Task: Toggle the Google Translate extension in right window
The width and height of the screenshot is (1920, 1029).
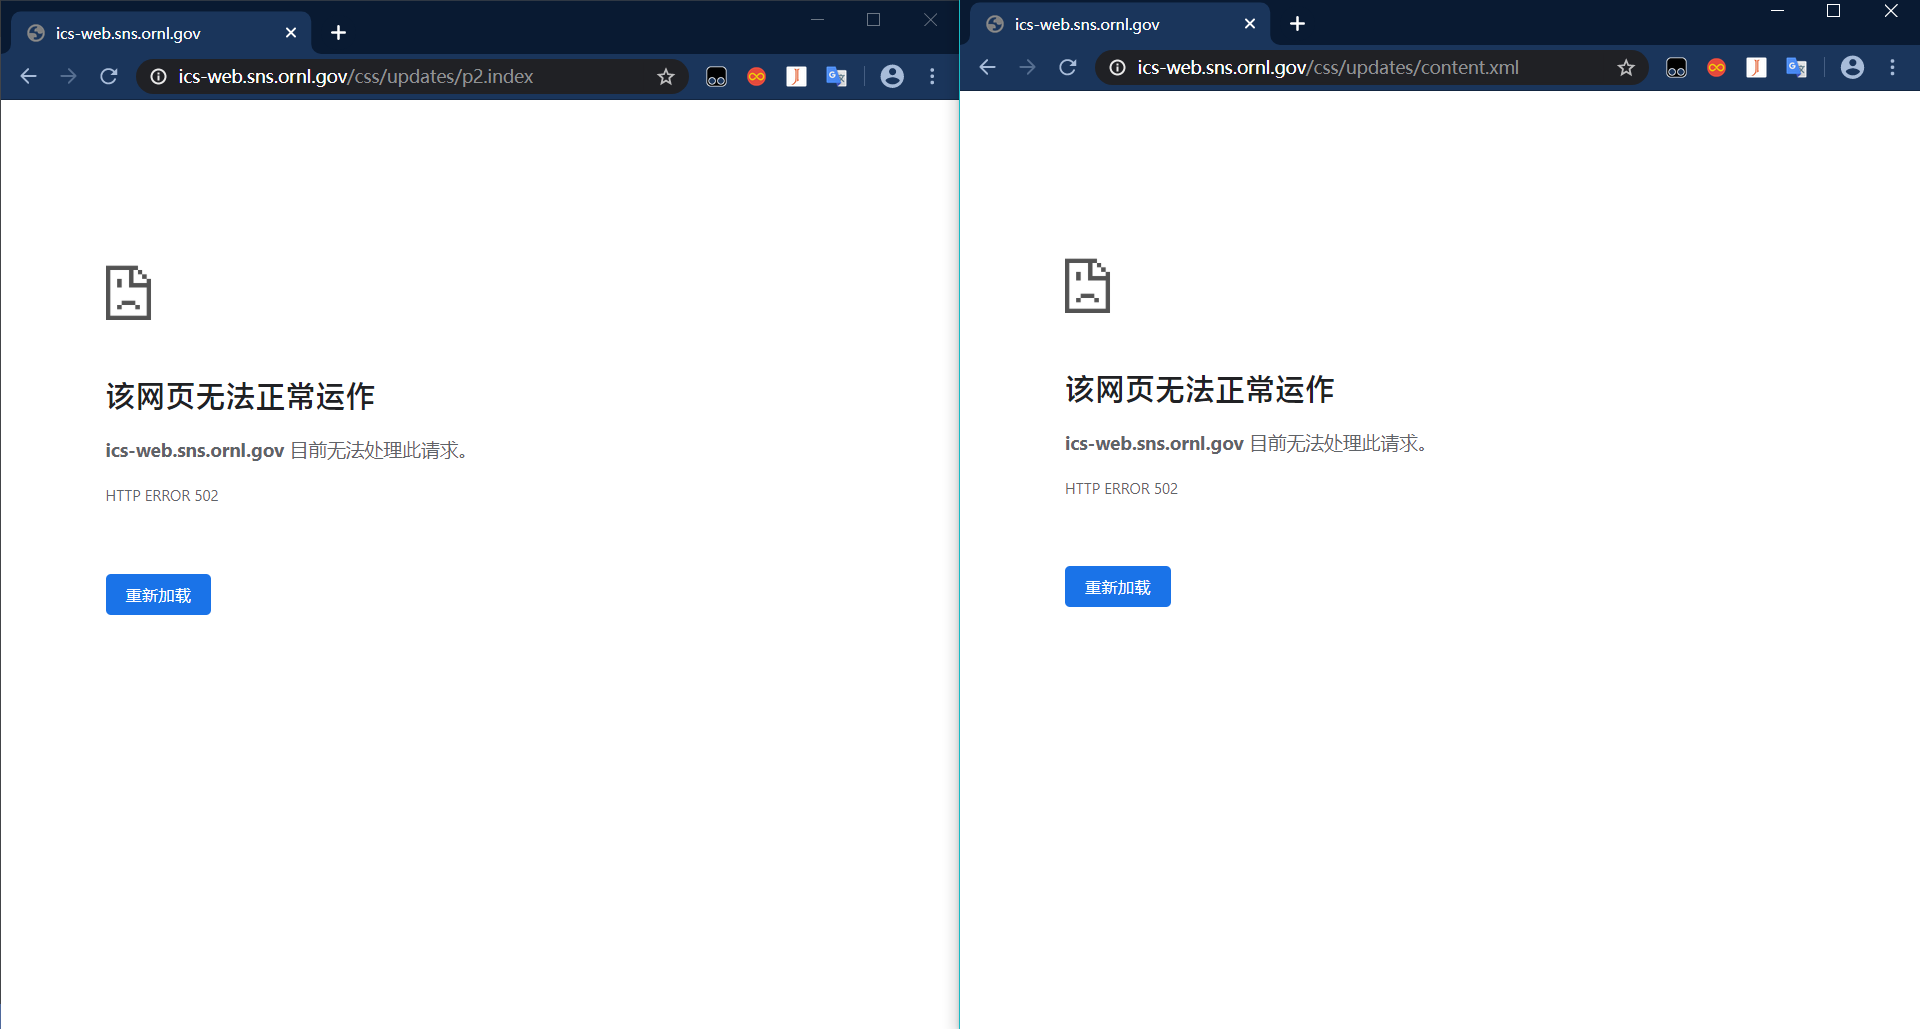Action: (x=1796, y=68)
